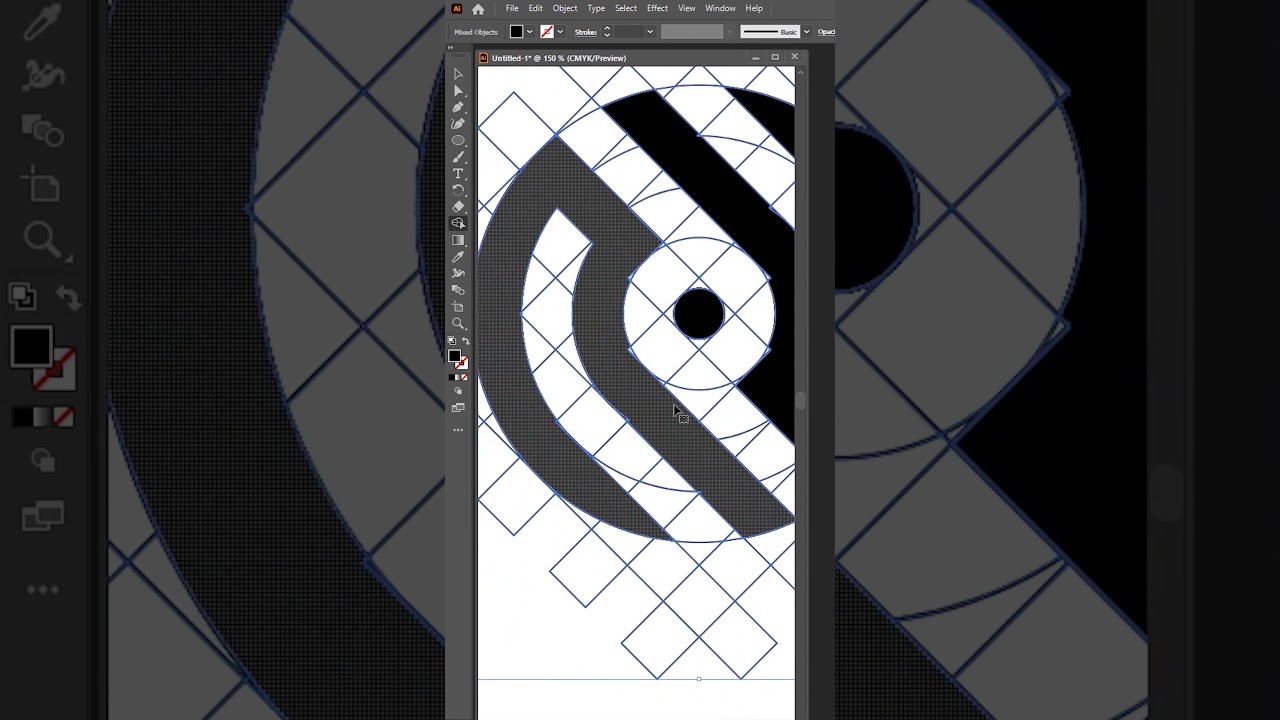Click the stroke weight input field
The image size is (1280, 720).
pos(629,32)
